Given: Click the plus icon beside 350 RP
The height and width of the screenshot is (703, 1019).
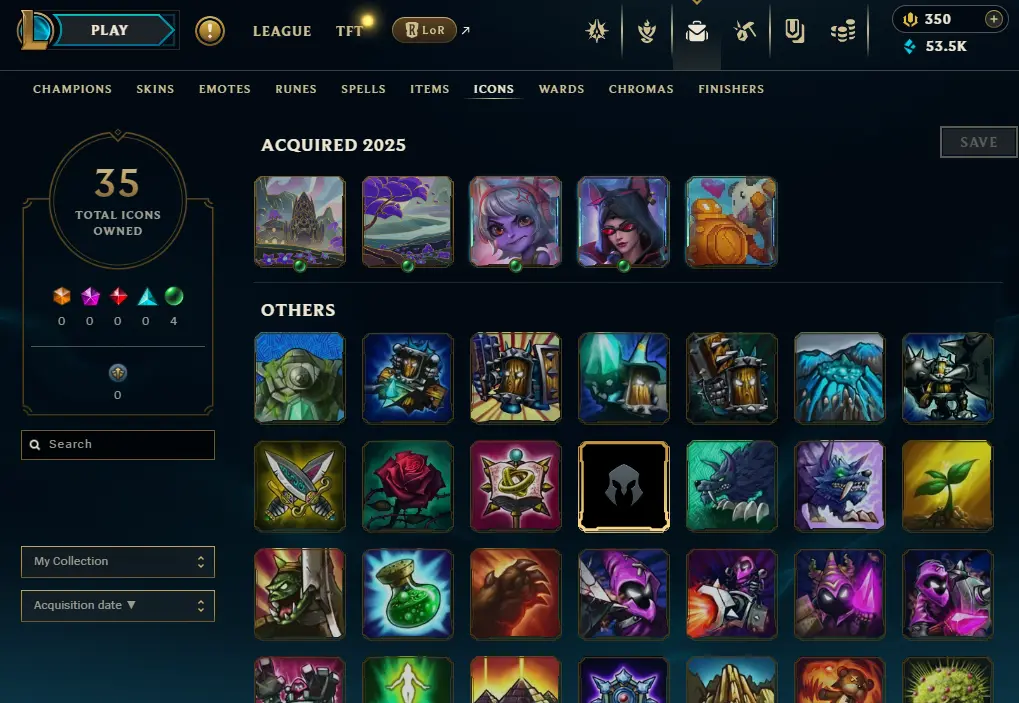Looking at the screenshot, I should click(x=993, y=19).
